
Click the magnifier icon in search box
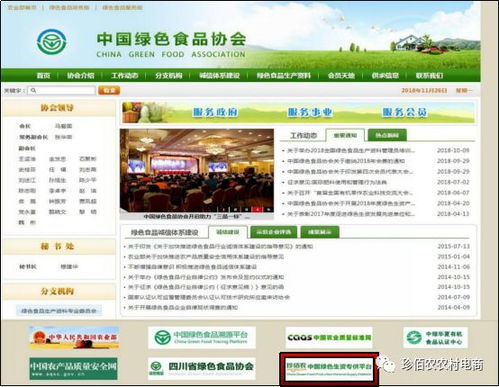tap(33, 90)
